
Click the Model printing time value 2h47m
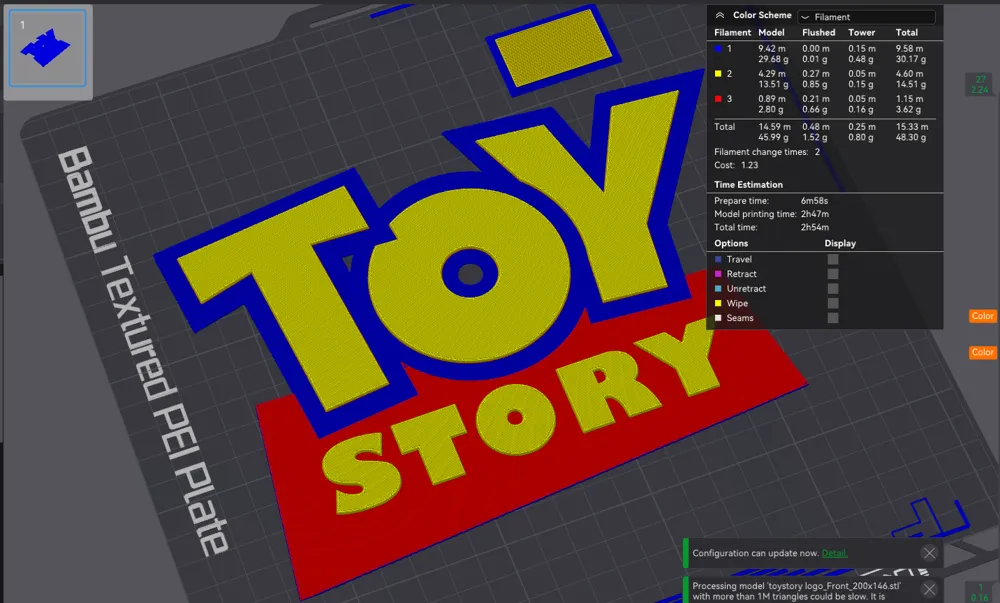pos(815,214)
